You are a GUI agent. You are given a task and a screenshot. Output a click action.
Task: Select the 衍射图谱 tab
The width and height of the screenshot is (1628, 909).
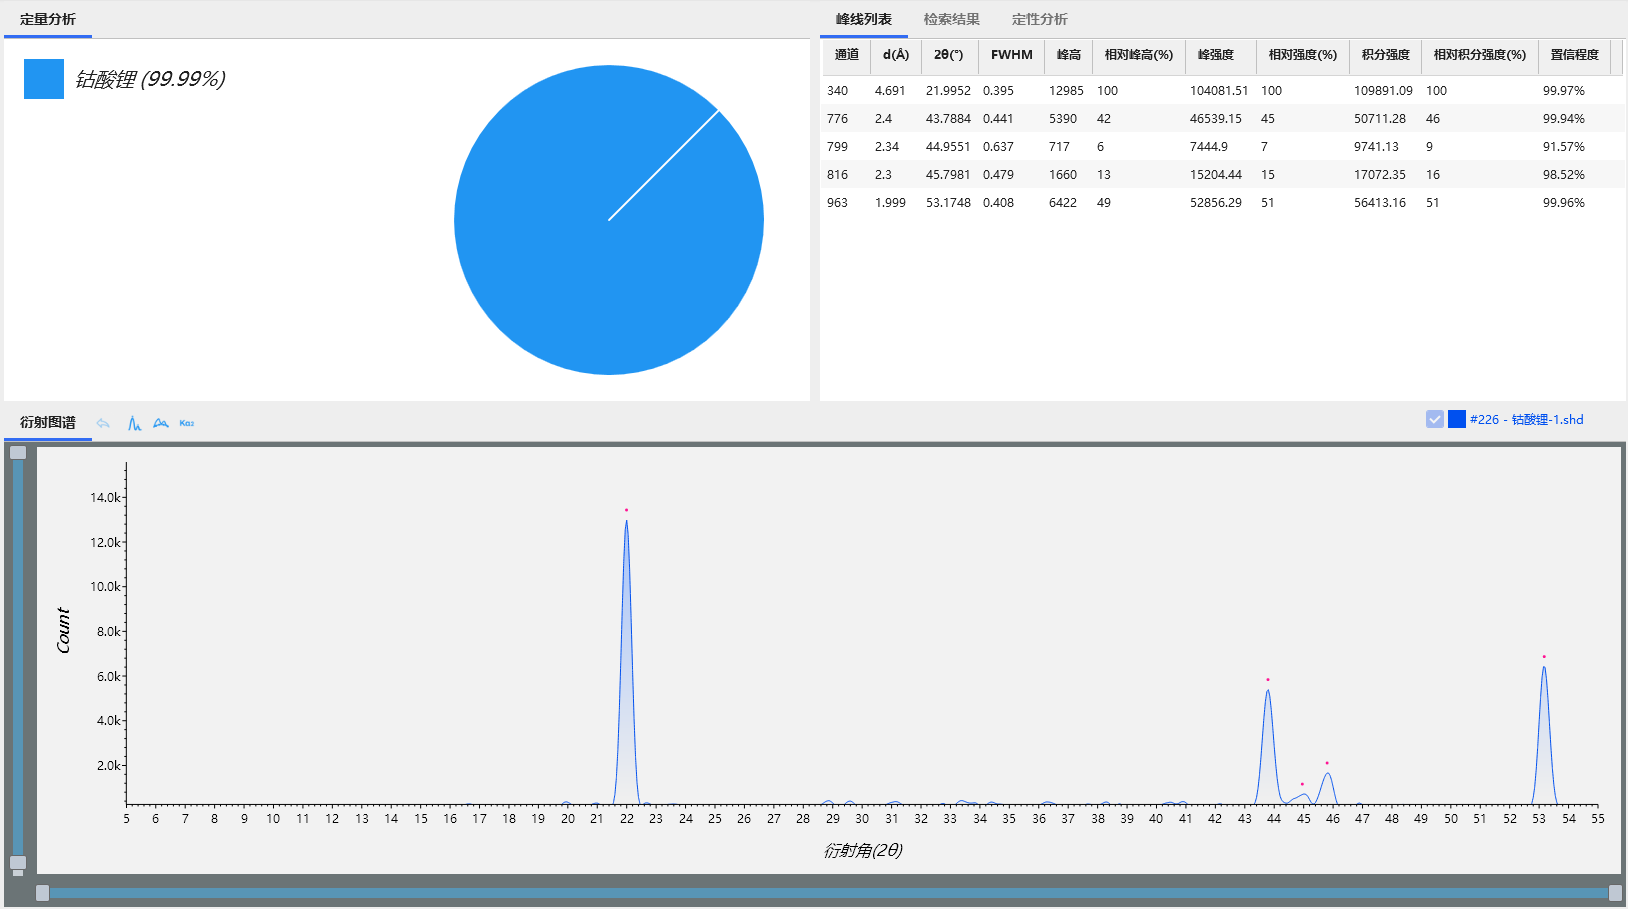pyautogui.click(x=48, y=422)
